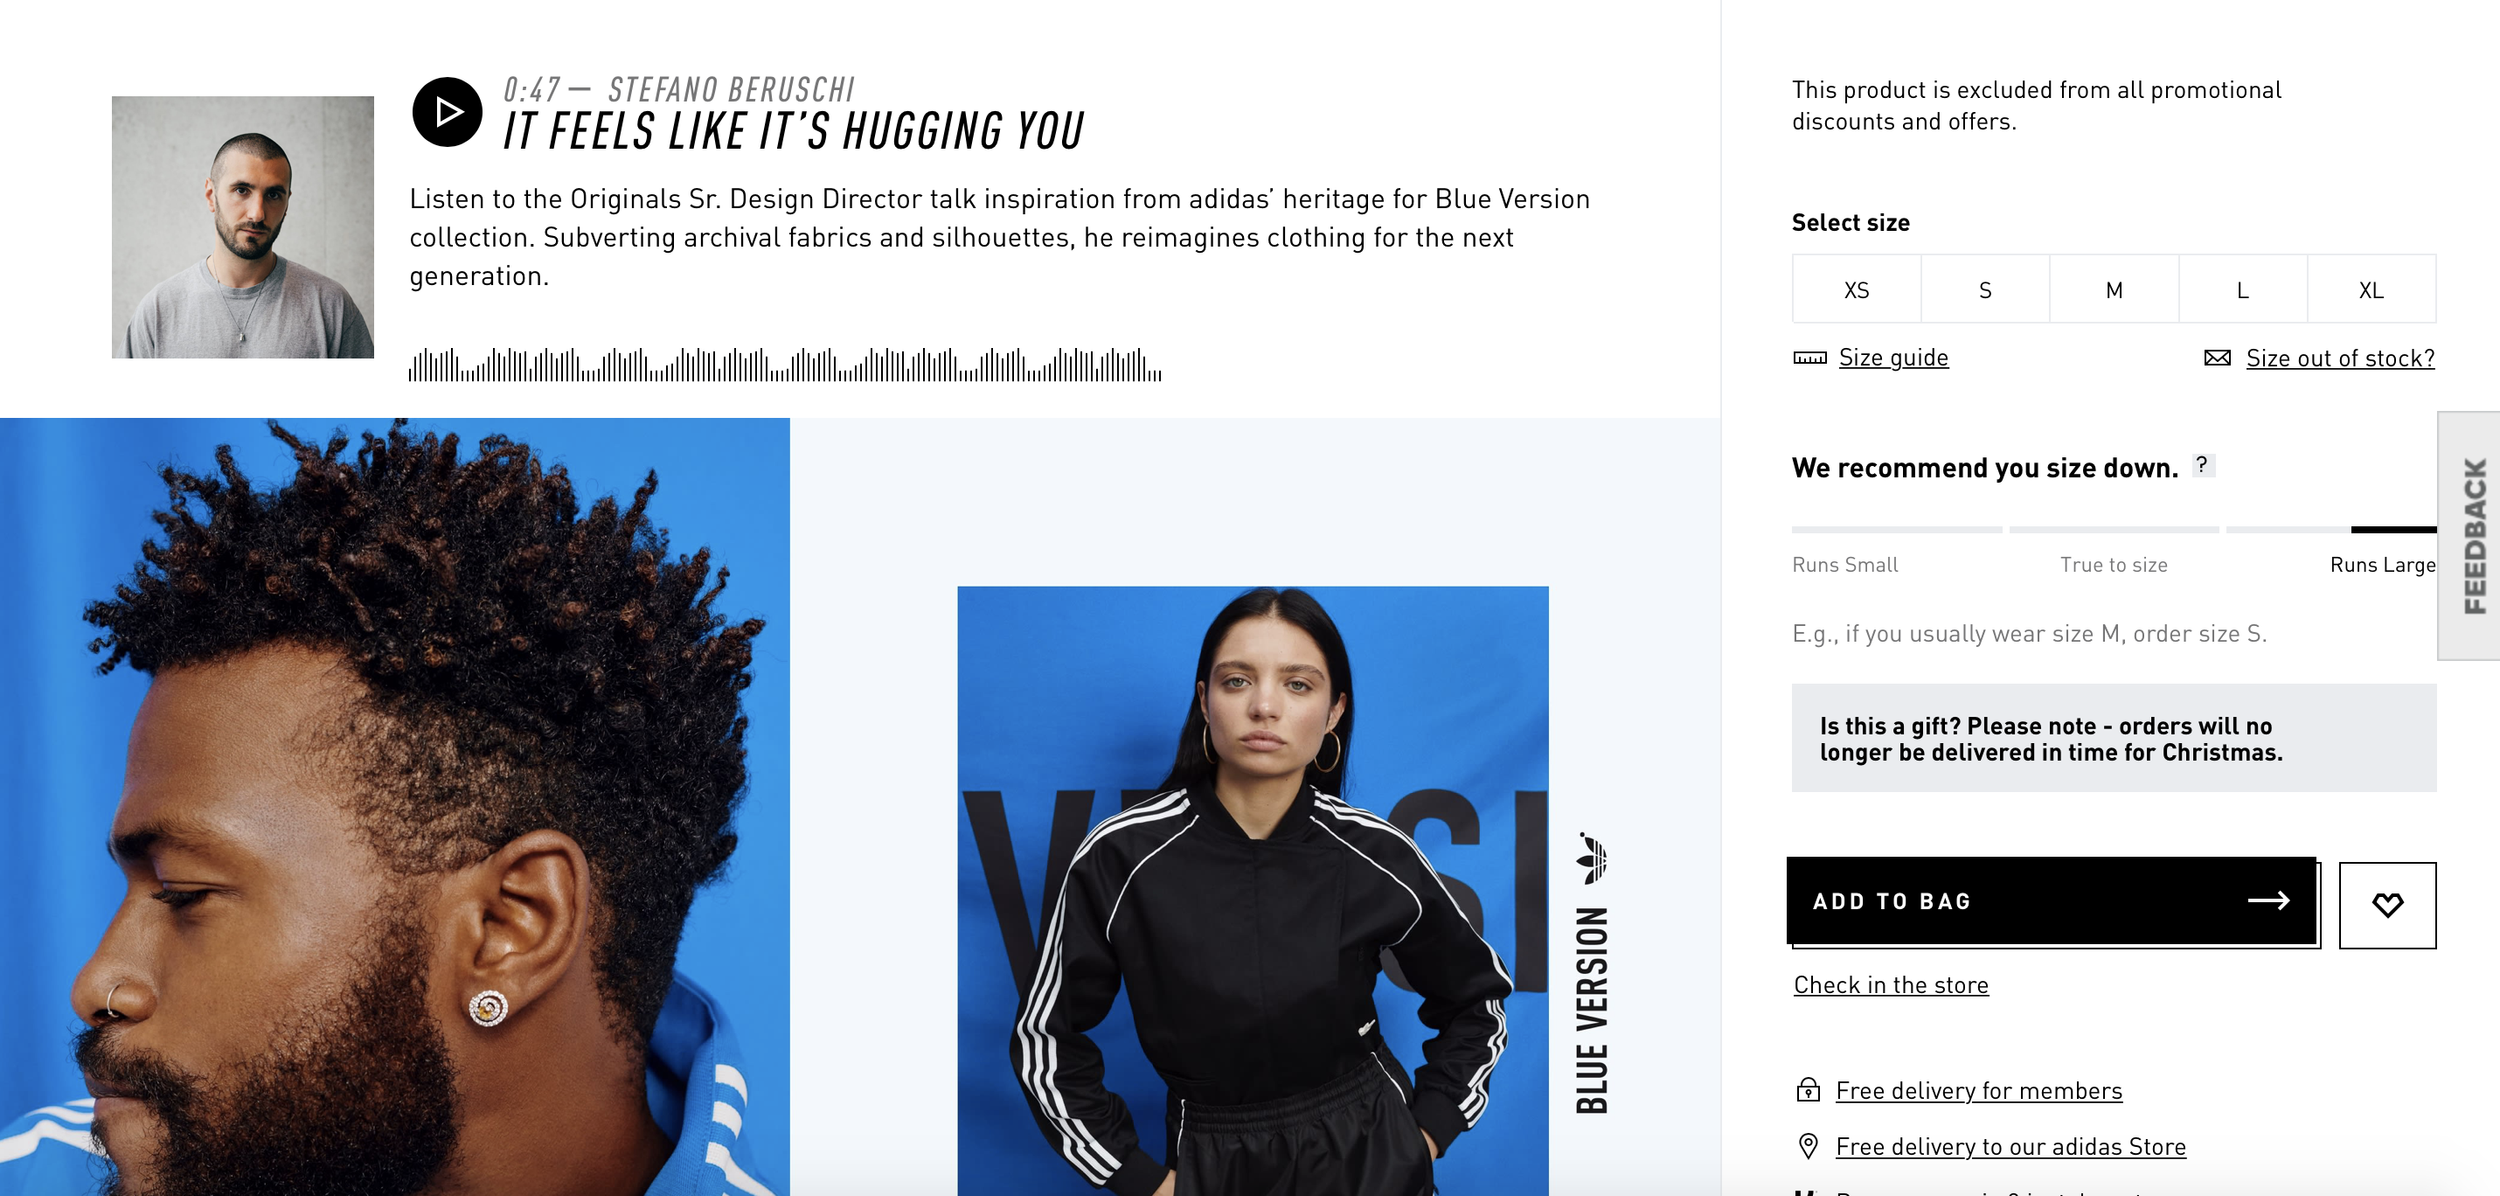
Task: Click the arrow on Add to Bag
Action: [2268, 901]
